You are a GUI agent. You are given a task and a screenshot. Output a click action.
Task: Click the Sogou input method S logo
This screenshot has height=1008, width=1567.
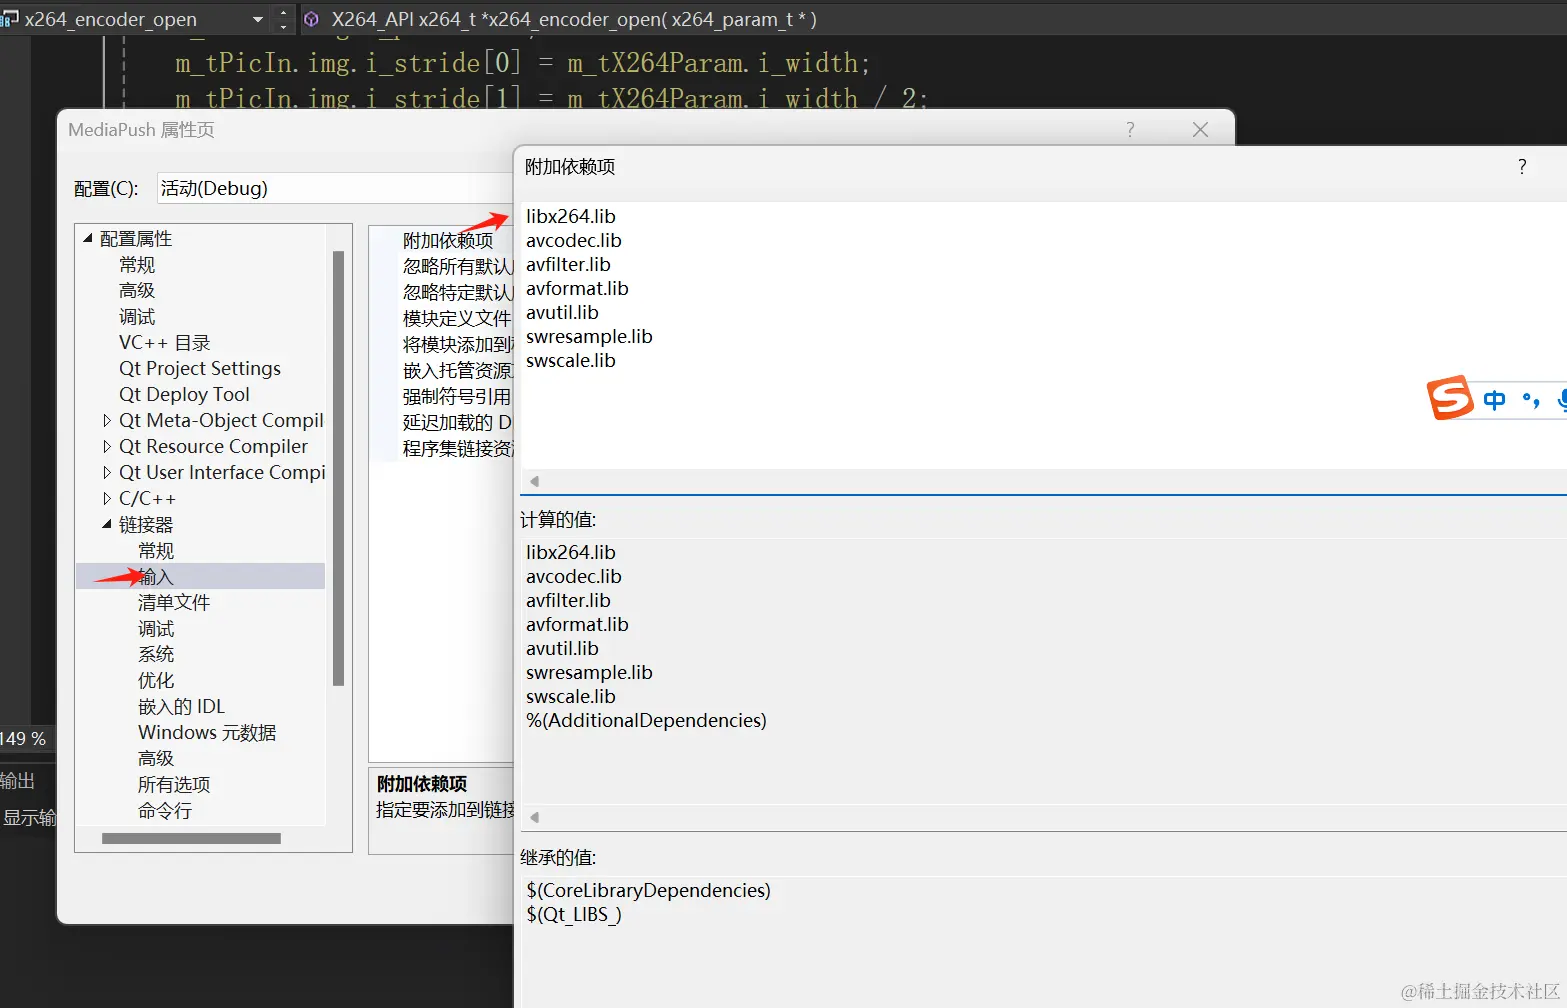point(1450,398)
